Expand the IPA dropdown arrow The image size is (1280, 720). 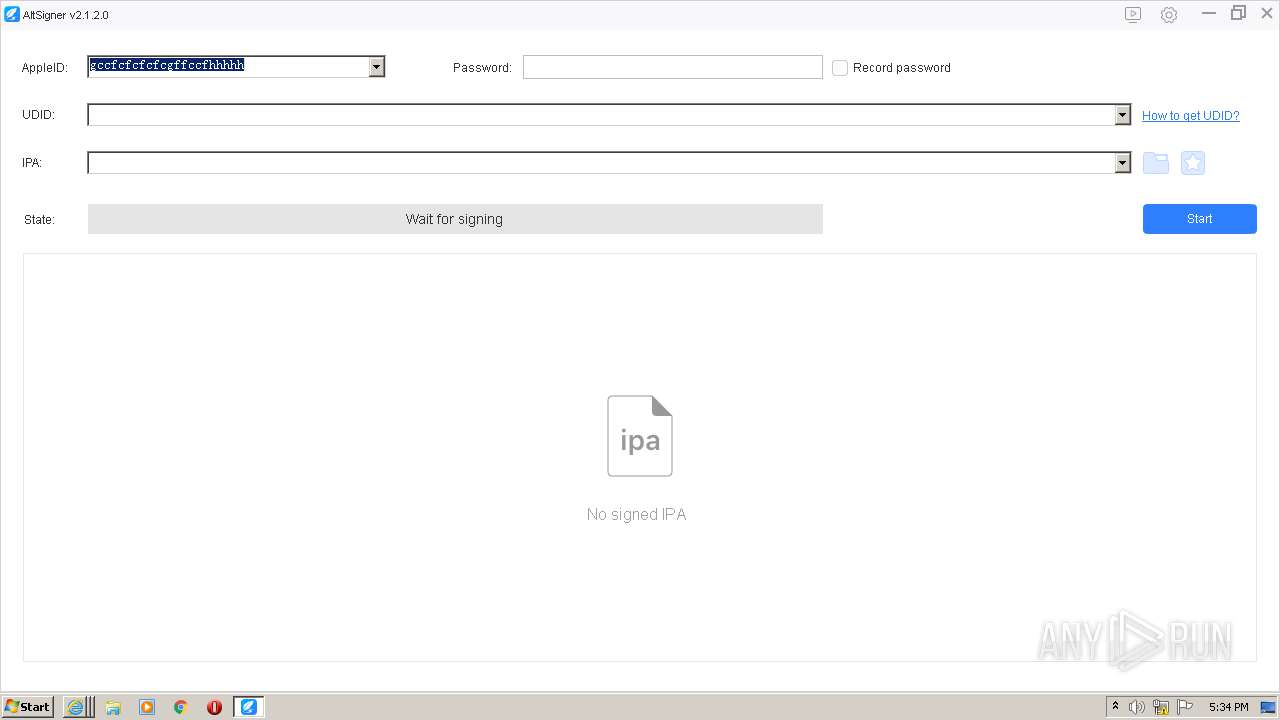[1122, 163]
